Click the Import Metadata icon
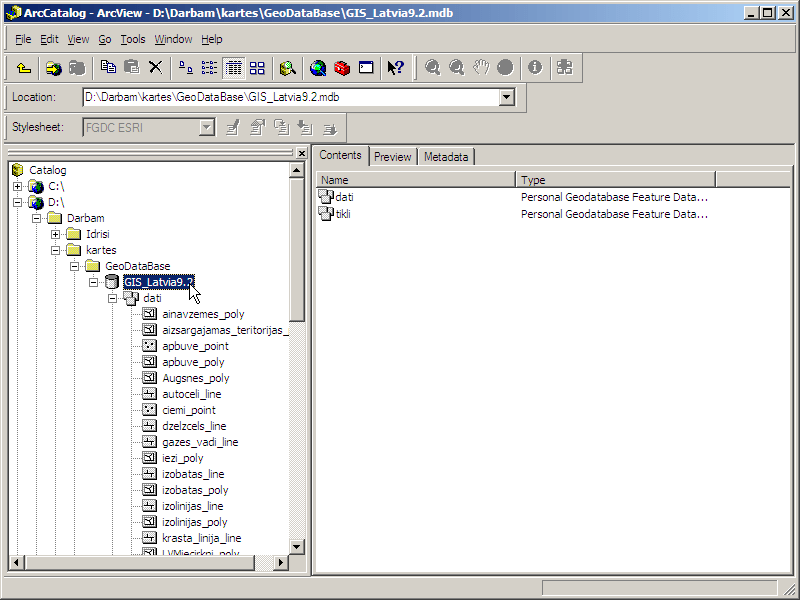The image size is (800, 600). (305, 128)
